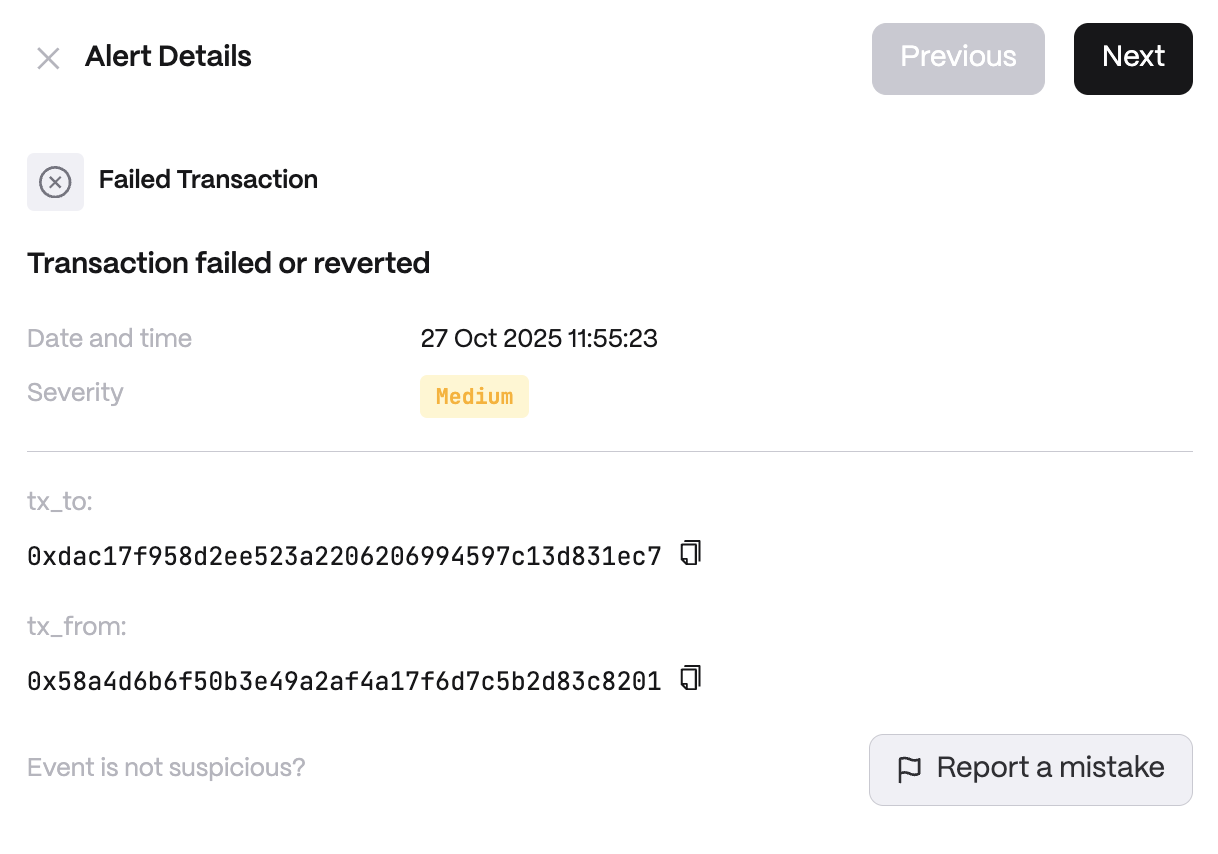
Task: Select the tx_to address 0xdac17f…1ec7
Action: (344, 556)
